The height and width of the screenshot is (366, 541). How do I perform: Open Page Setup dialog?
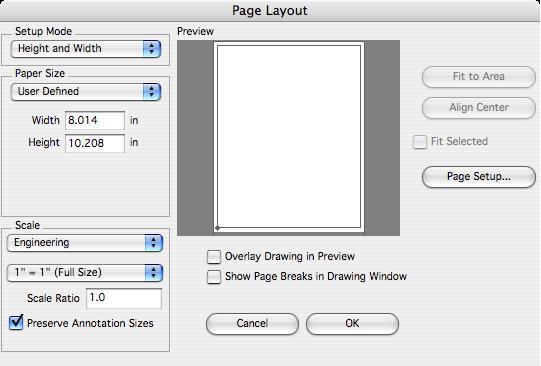point(479,177)
